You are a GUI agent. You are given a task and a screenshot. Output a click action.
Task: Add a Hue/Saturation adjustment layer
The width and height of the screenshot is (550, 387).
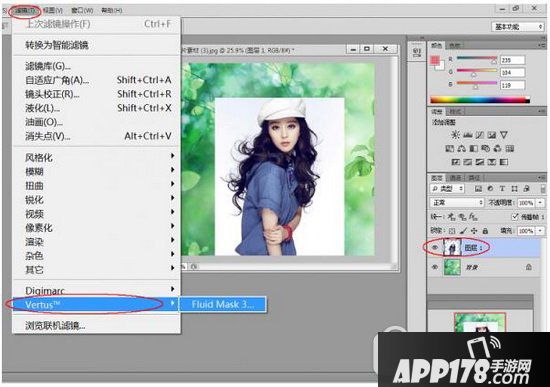point(450,148)
